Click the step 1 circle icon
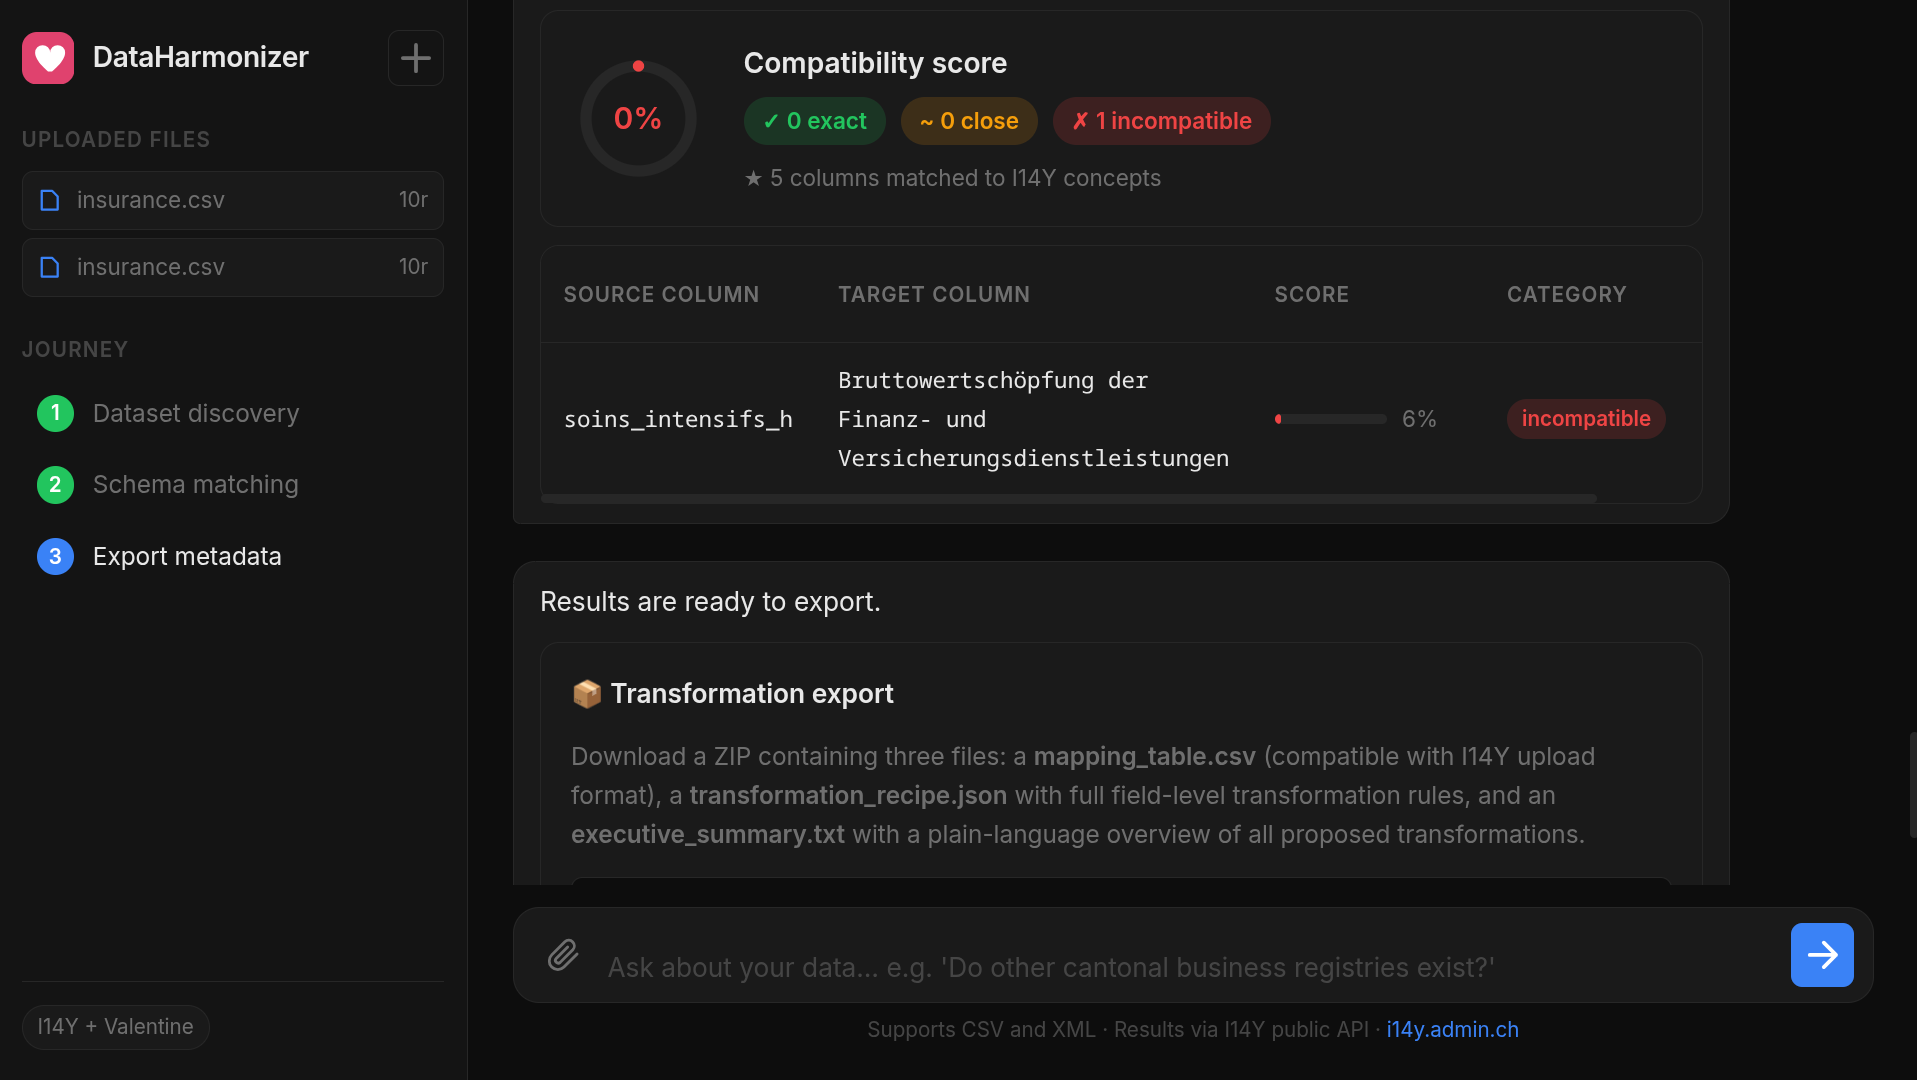 [55, 413]
